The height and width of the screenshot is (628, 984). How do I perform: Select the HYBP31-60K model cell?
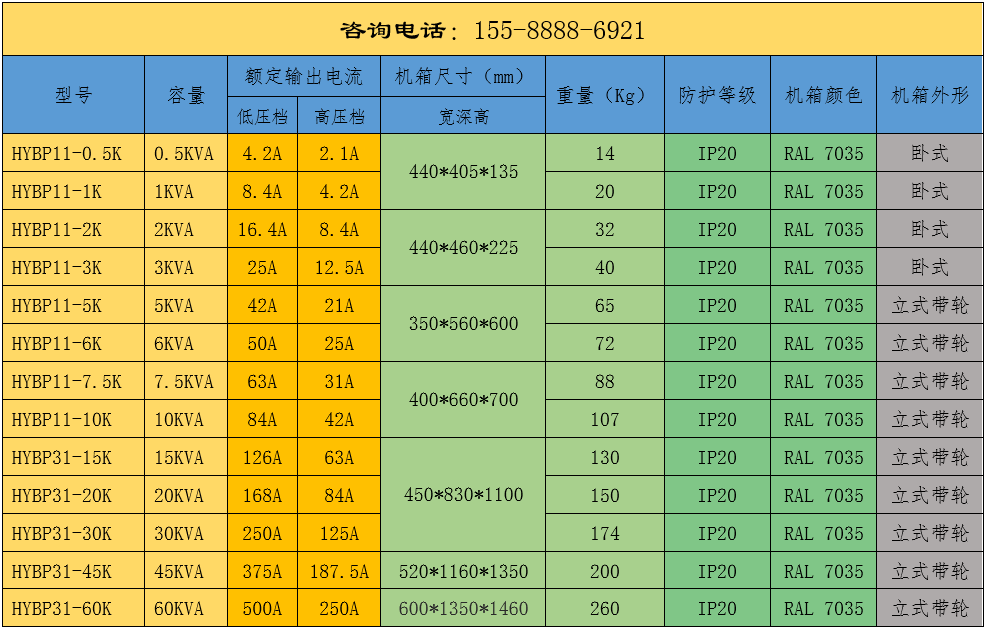point(74,608)
